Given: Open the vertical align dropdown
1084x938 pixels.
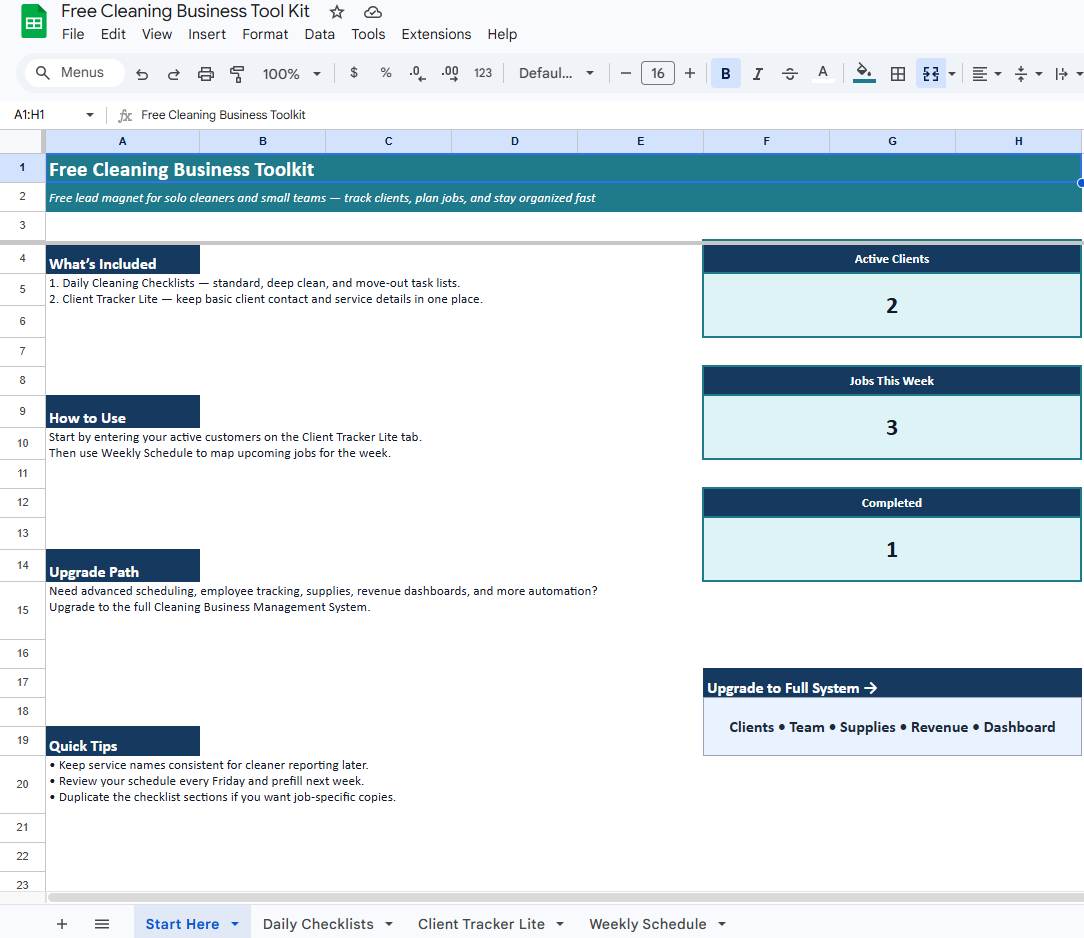Looking at the screenshot, I should click(1028, 74).
